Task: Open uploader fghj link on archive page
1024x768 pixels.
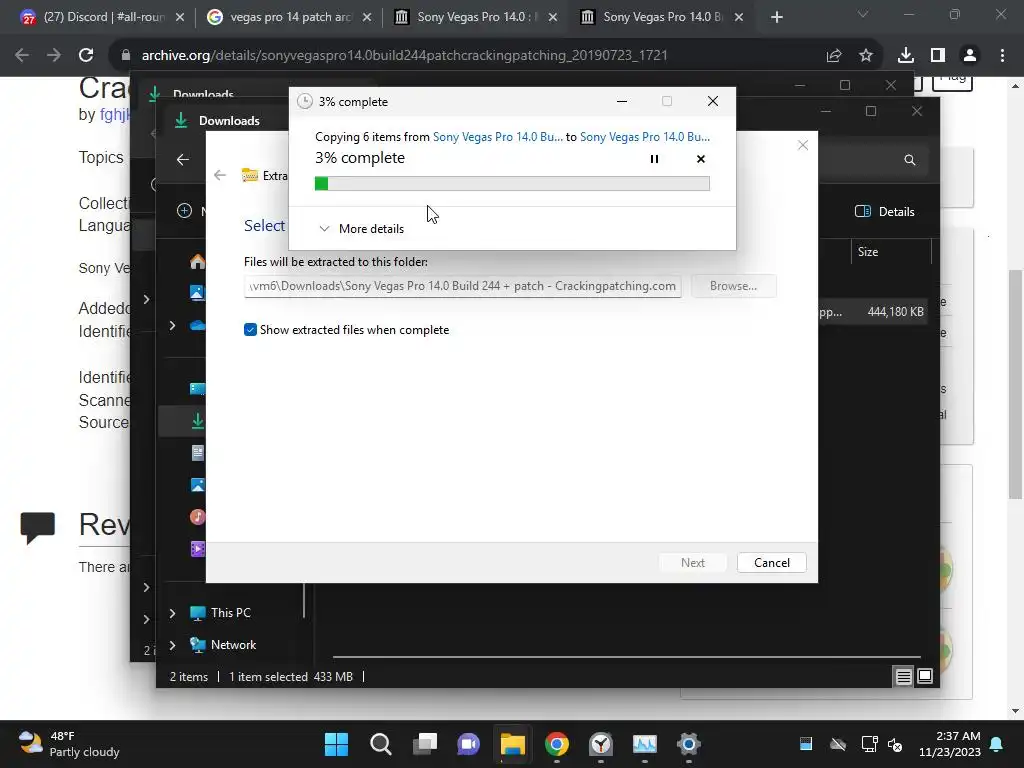Action: 114,114
